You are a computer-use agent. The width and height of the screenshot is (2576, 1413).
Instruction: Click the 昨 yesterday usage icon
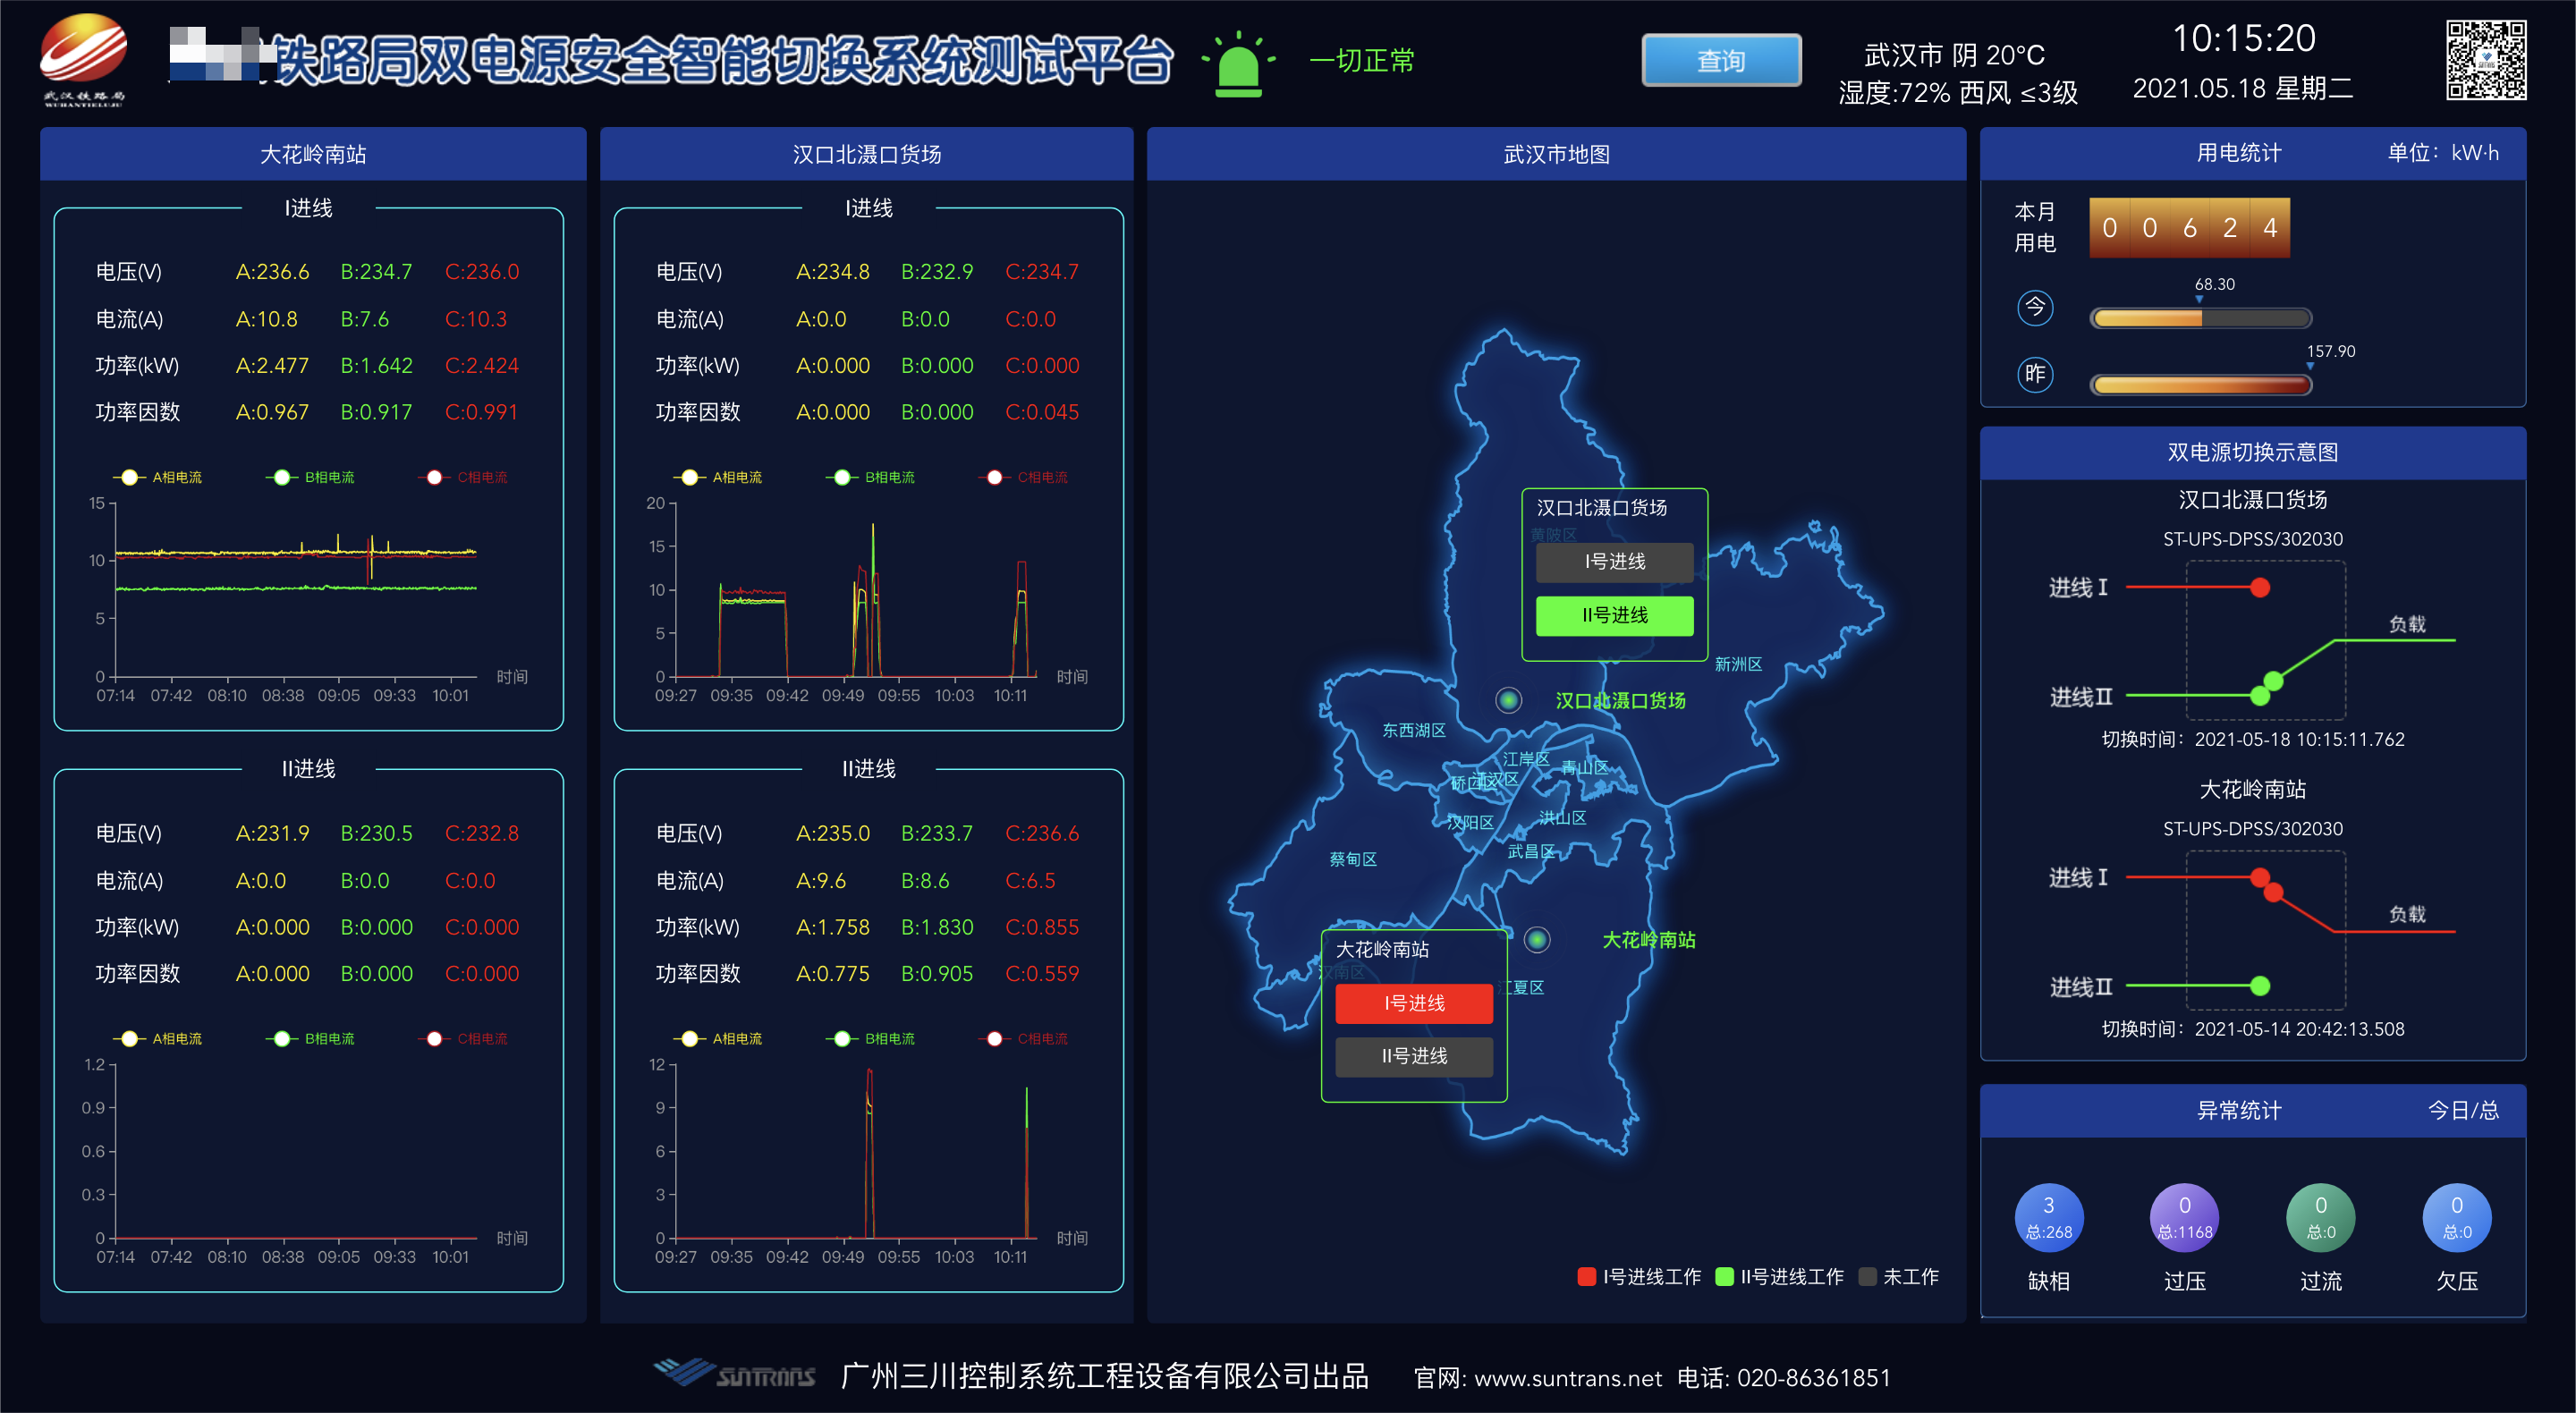coord(2035,374)
